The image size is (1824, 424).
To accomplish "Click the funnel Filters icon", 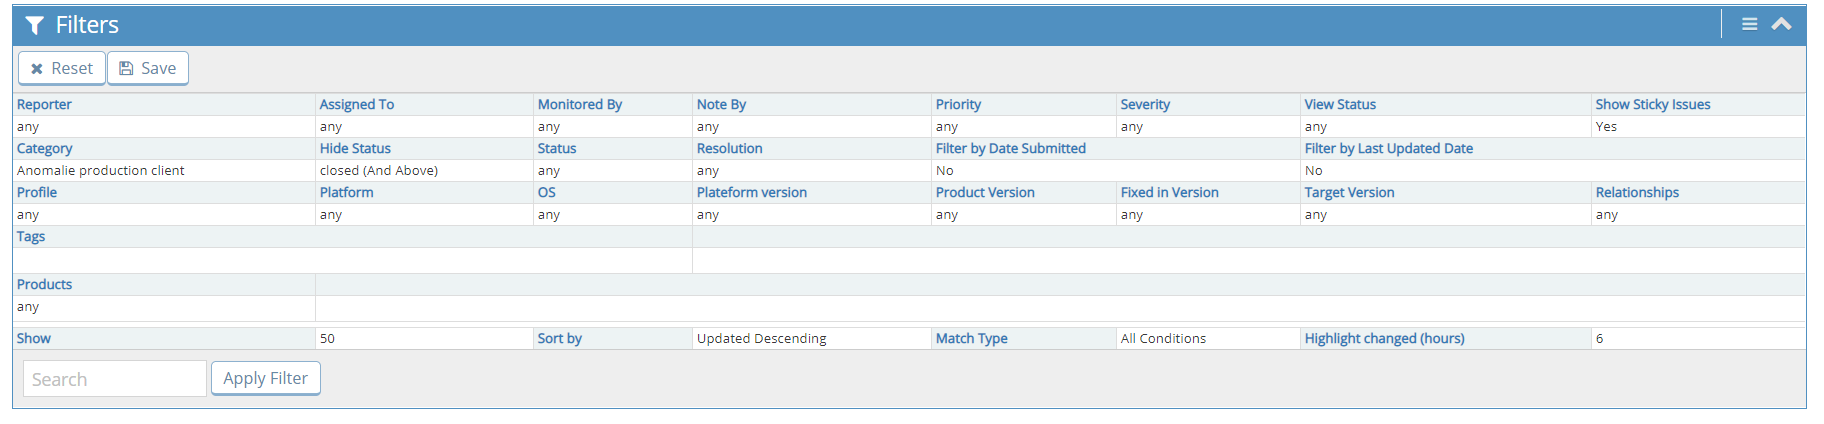I will [x=34, y=25].
